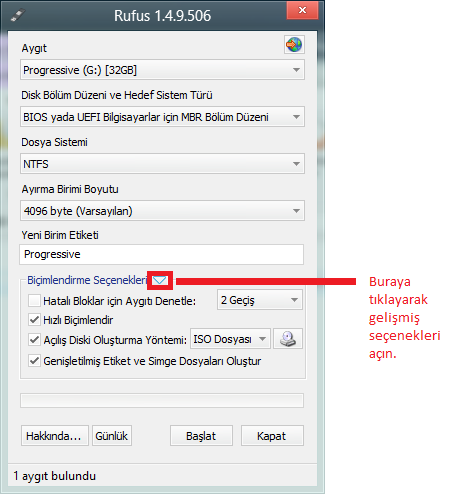
Task: Open the Dosya Sistemi NTFS dropdown
Action: pos(162,164)
